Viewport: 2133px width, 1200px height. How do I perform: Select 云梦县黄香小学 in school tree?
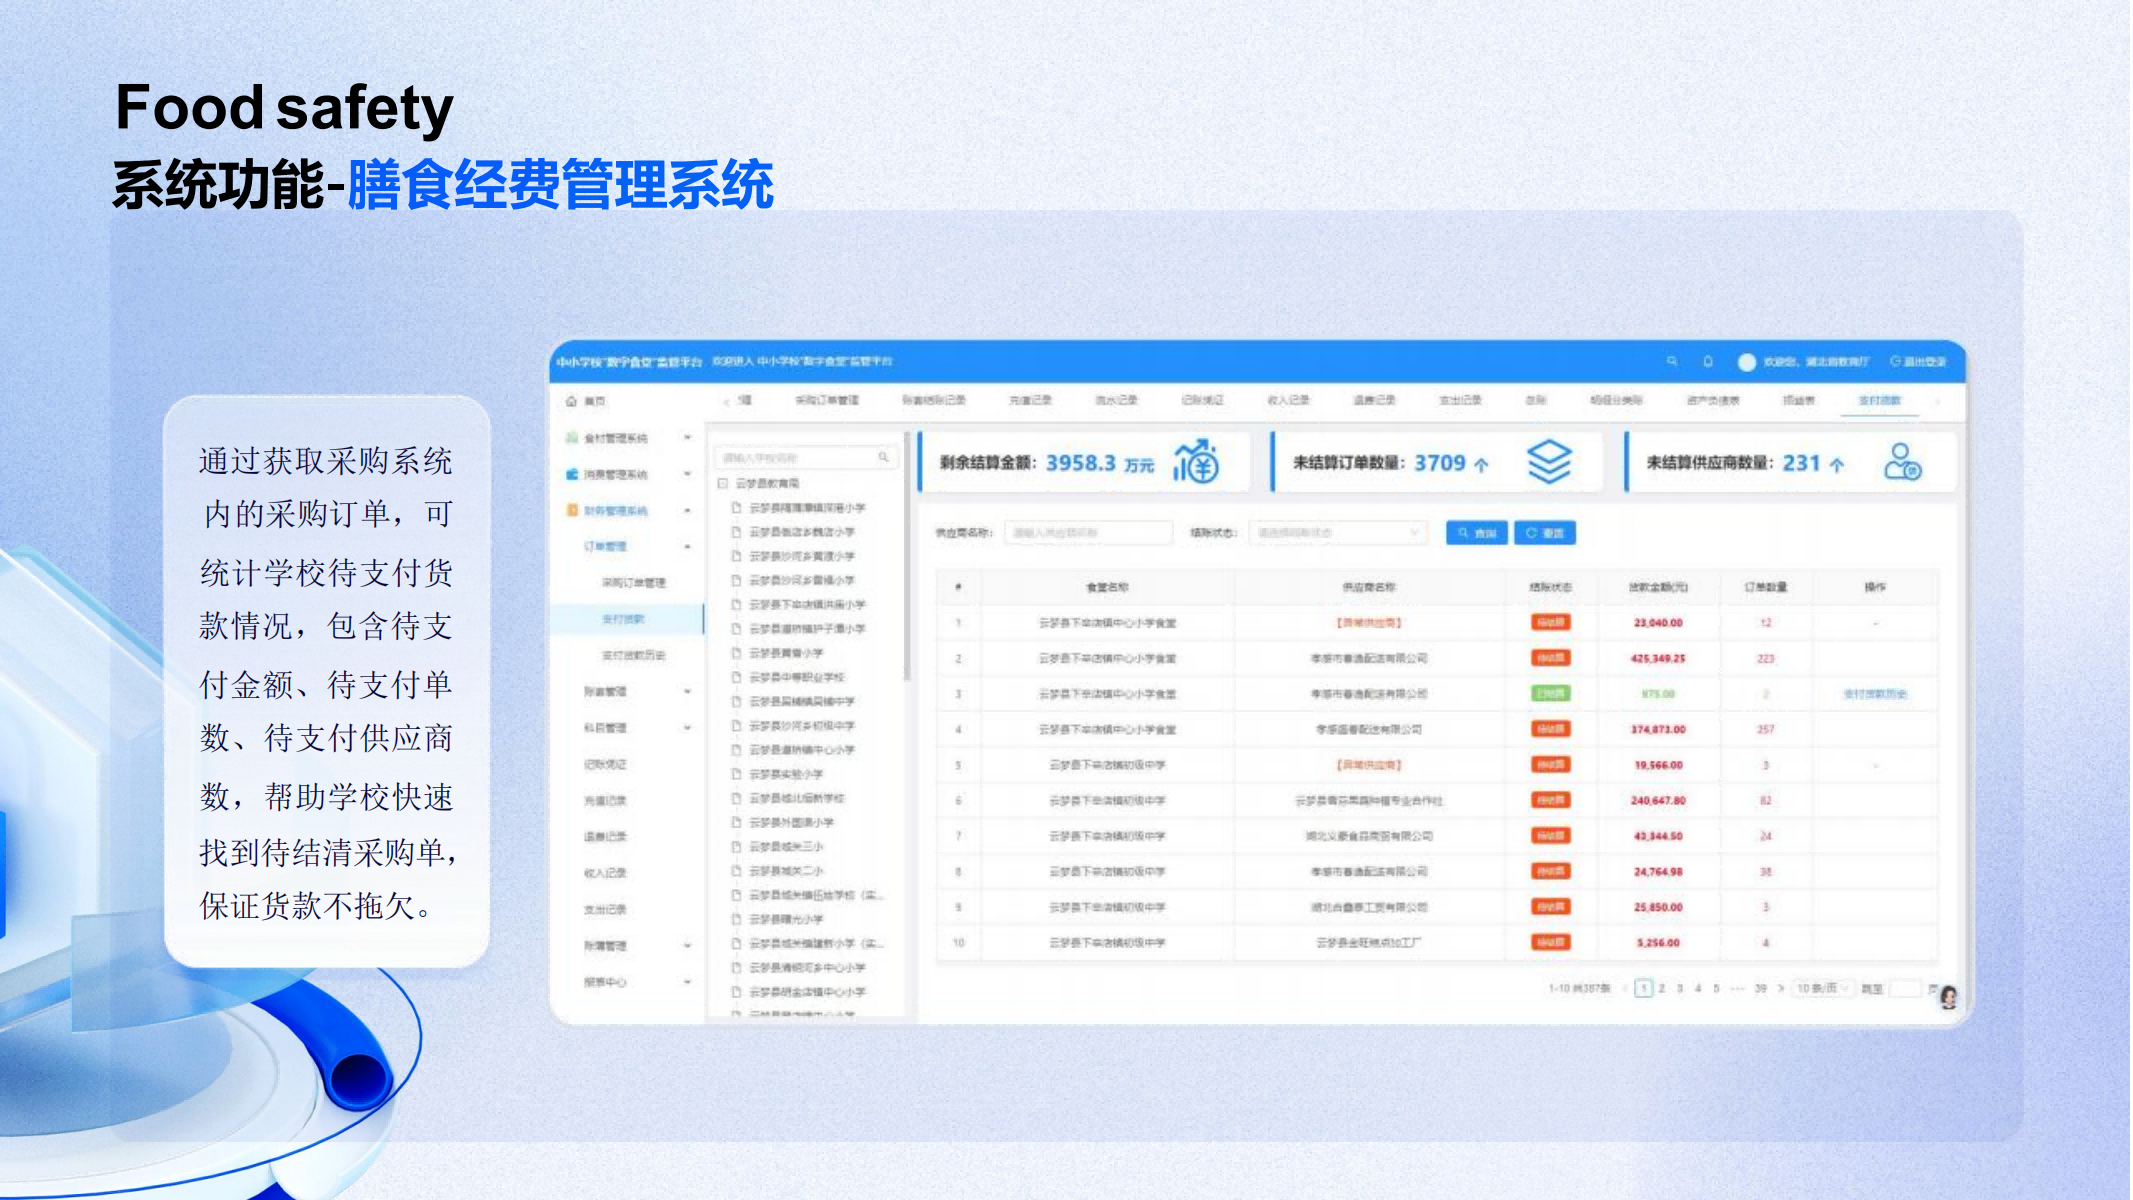coord(786,653)
